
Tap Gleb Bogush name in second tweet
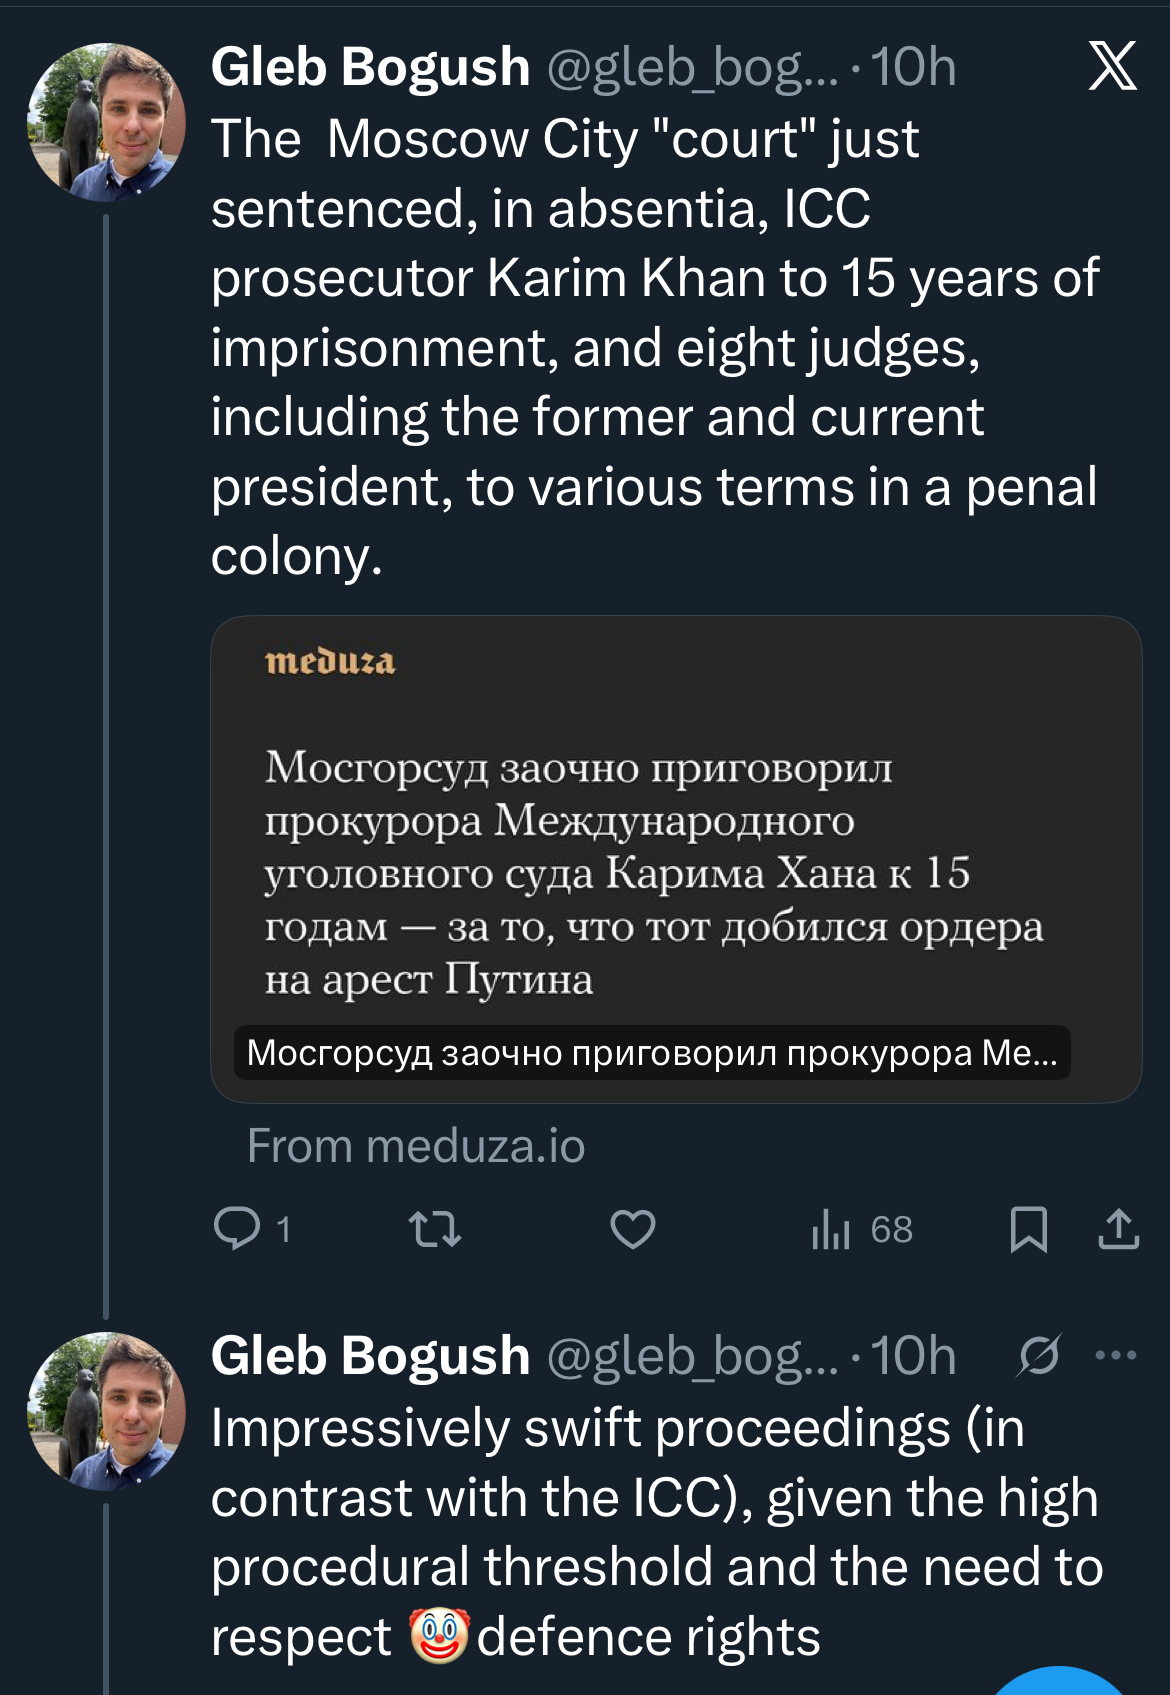[370, 1356]
